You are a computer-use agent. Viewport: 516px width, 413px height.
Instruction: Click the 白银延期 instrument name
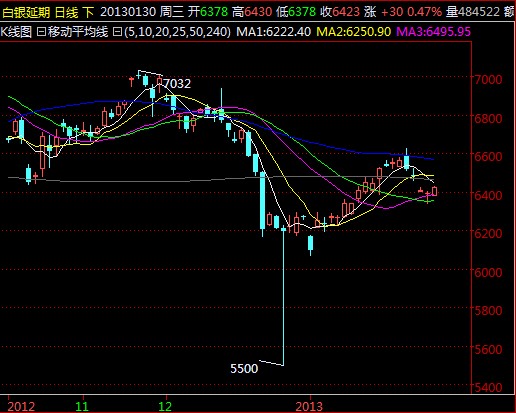pos(26,13)
